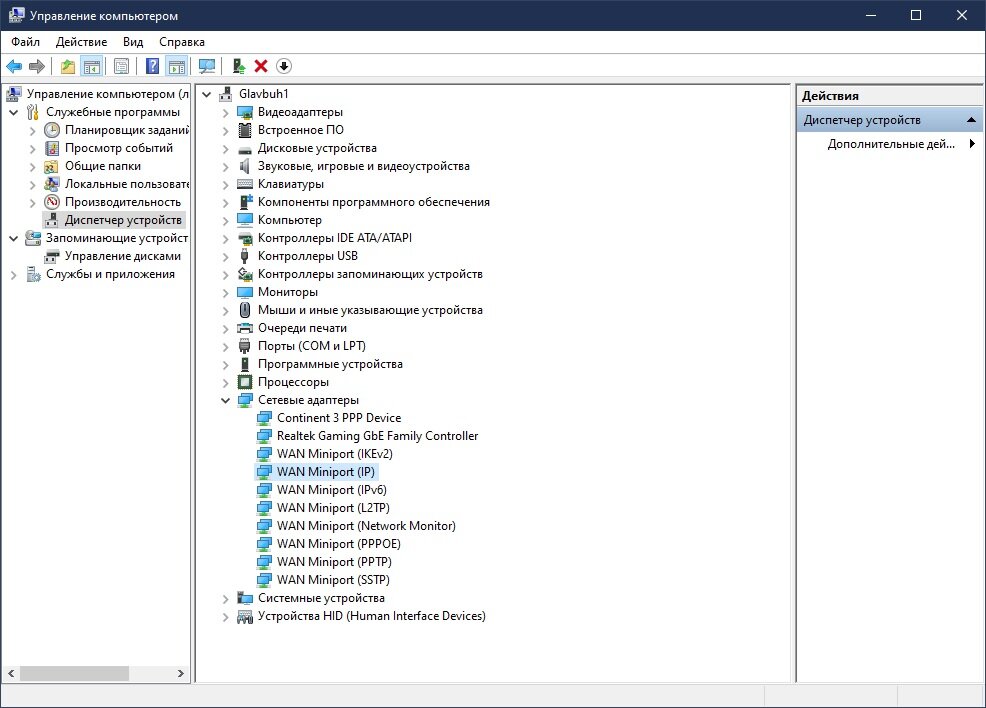Viewport: 986px width, 708px height.
Task: Select WAN Miniport (IKEv2)
Action: tap(335, 454)
